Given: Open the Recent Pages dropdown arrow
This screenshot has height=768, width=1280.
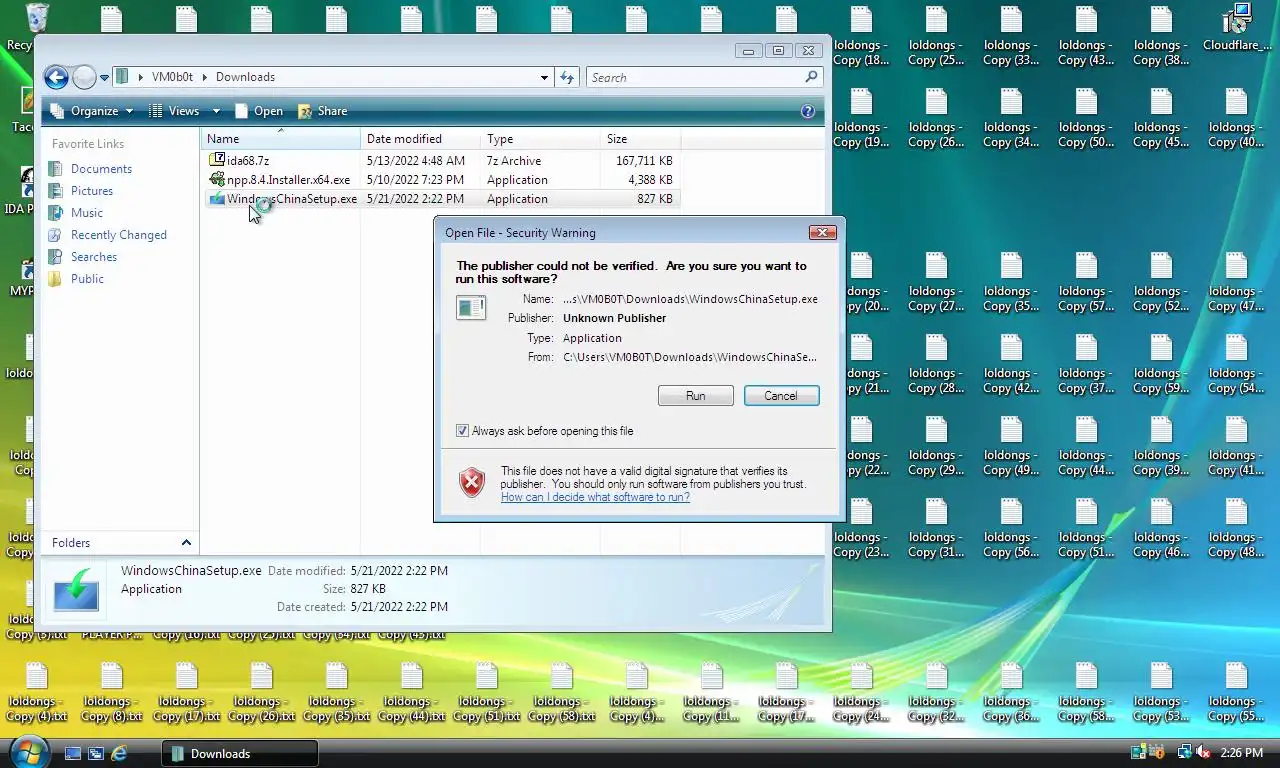Looking at the screenshot, I should [x=104, y=78].
